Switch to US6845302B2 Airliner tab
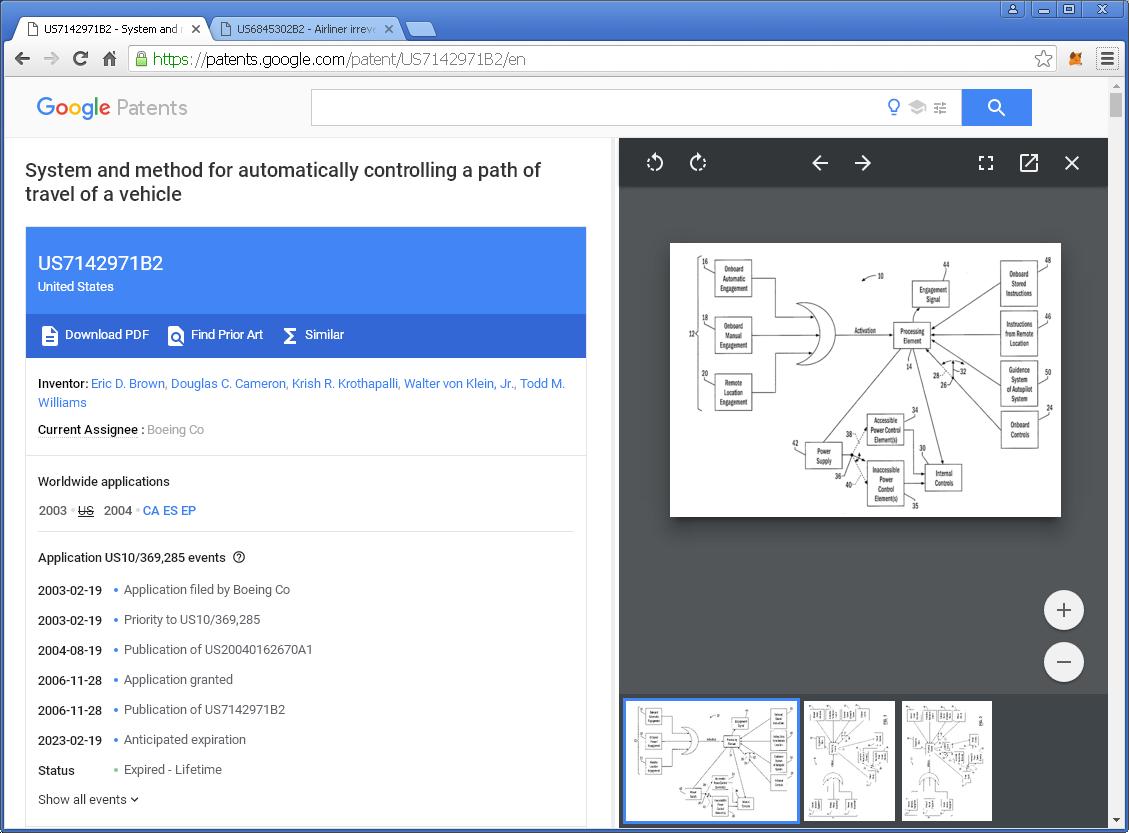 click(x=306, y=29)
